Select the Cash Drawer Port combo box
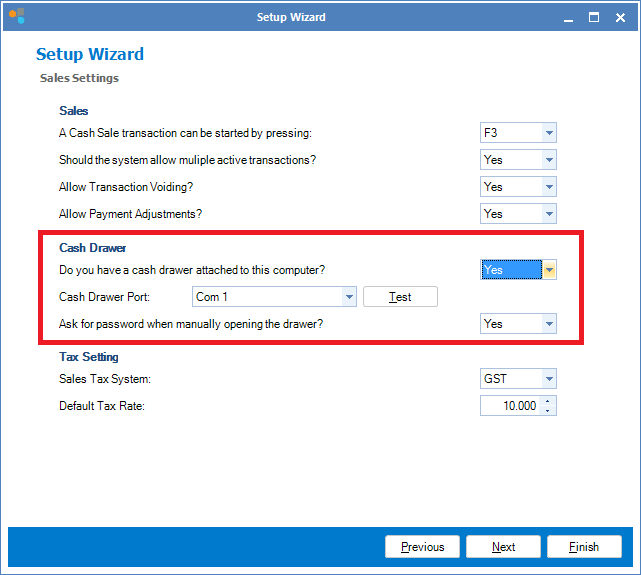This screenshot has width=641, height=575. 273,297
